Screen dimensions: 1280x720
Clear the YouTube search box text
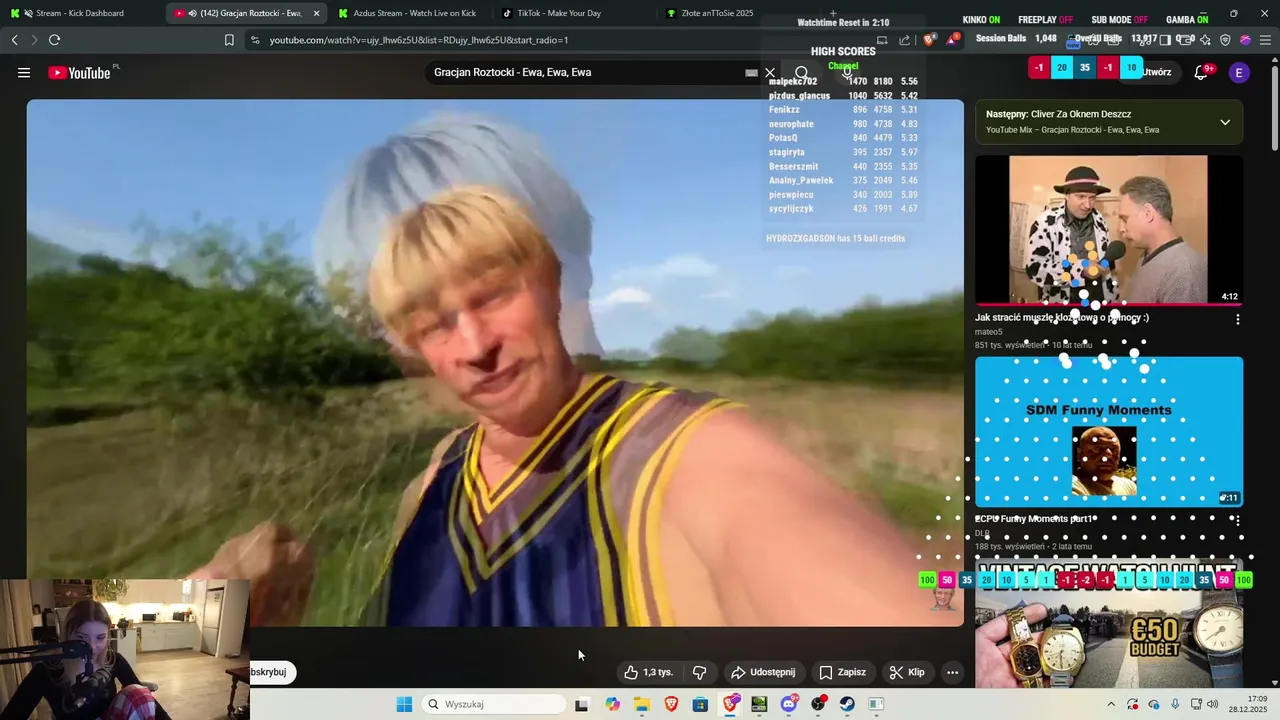(770, 73)
